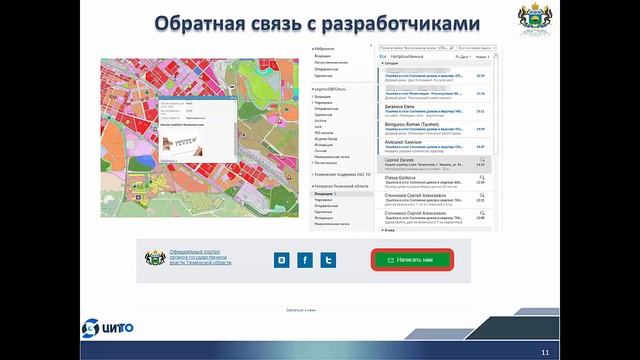Select "Непрочитанные письма" under Избранное
The width and height of the screenshot is (640, 360).
[331, 62]
